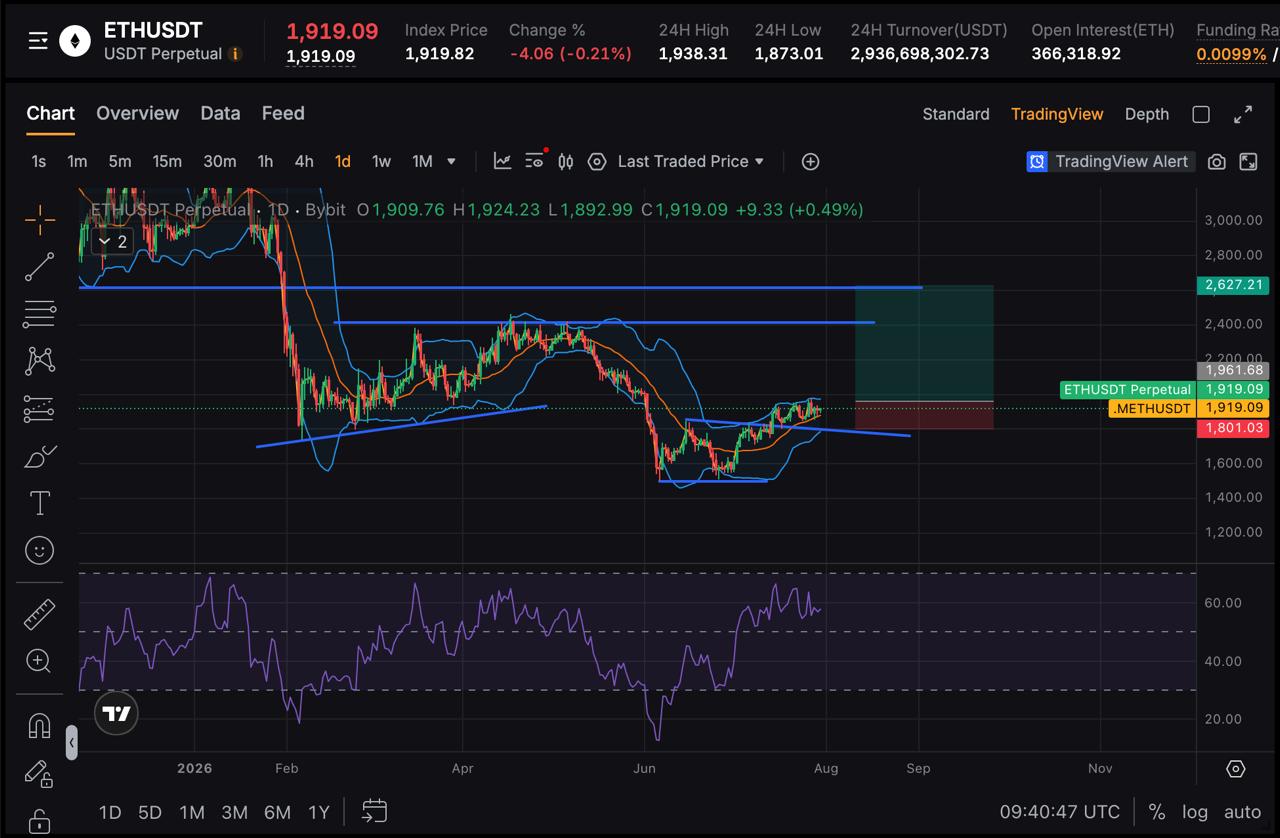Choose the 6M date range
Viewport: 1280px width, 838px height.
pos(277,812)
